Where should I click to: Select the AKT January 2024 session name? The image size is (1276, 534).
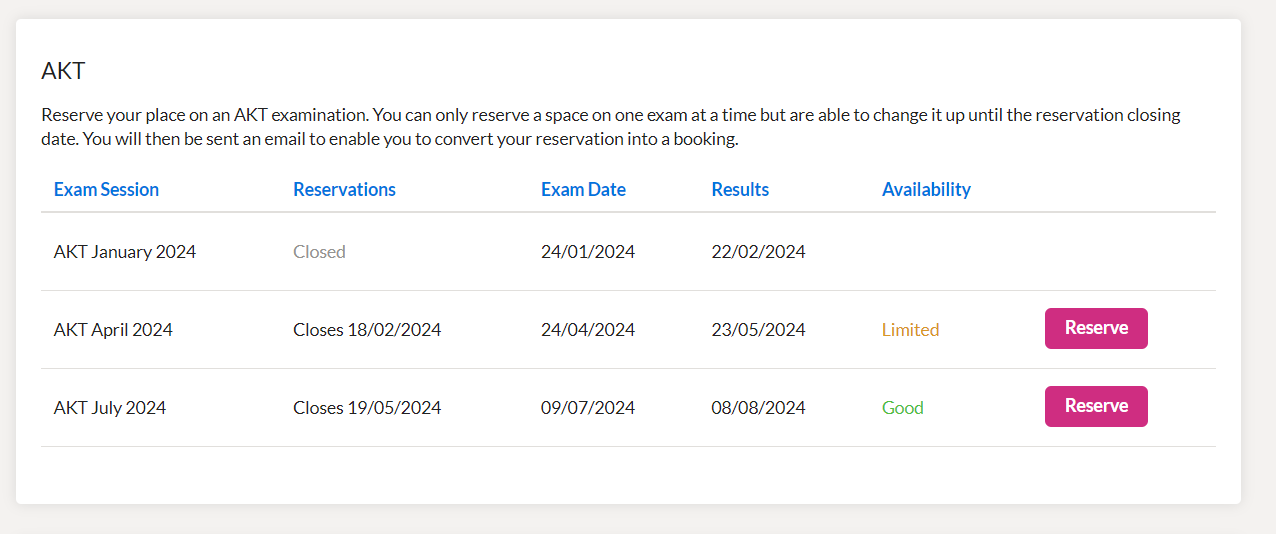click(x=125, y=252)
